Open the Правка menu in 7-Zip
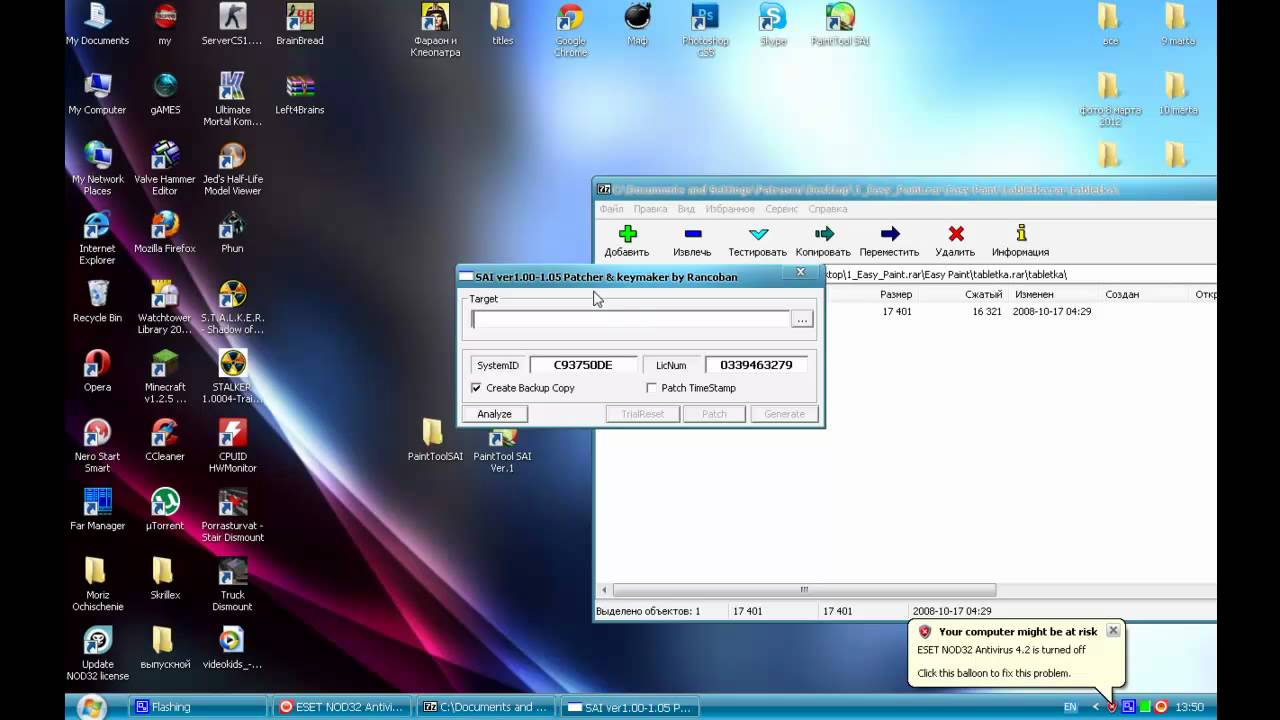Viewport: 1280px width, 720px height. [x=650, y=209]
